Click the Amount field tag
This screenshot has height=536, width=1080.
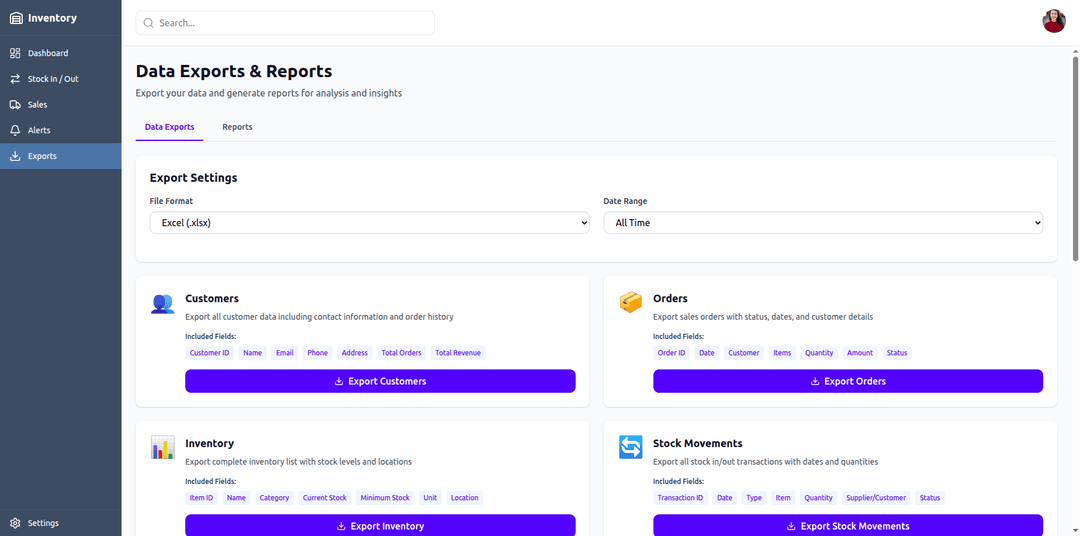coord(860,353)
